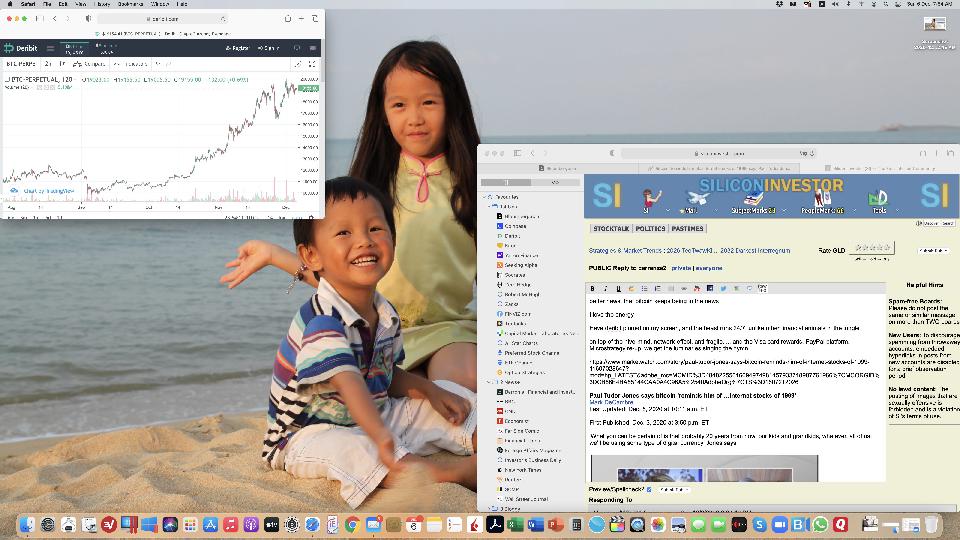Screen dimensions: 960x540
Task: Reload the Deribit page in Safari
Action: click(x=223, y=19)
